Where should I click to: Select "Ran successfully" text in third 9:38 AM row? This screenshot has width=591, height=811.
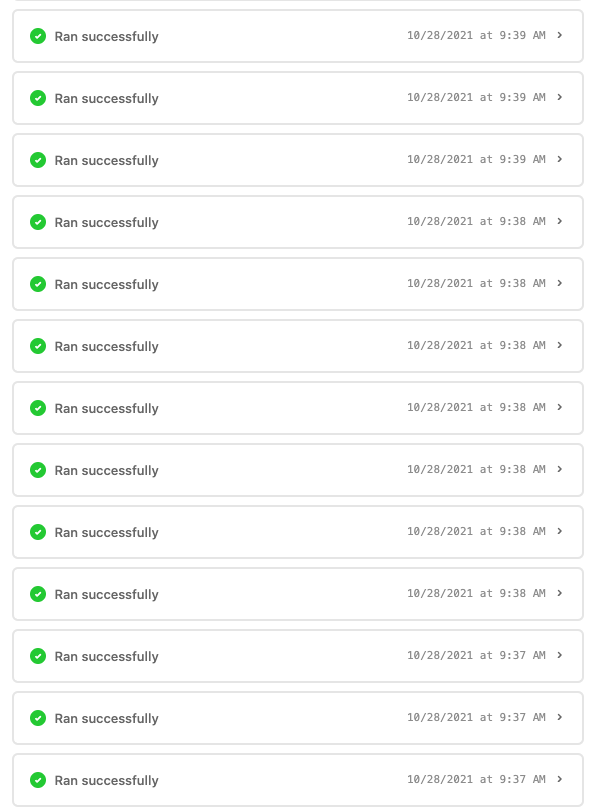click(x=107, y=347)
